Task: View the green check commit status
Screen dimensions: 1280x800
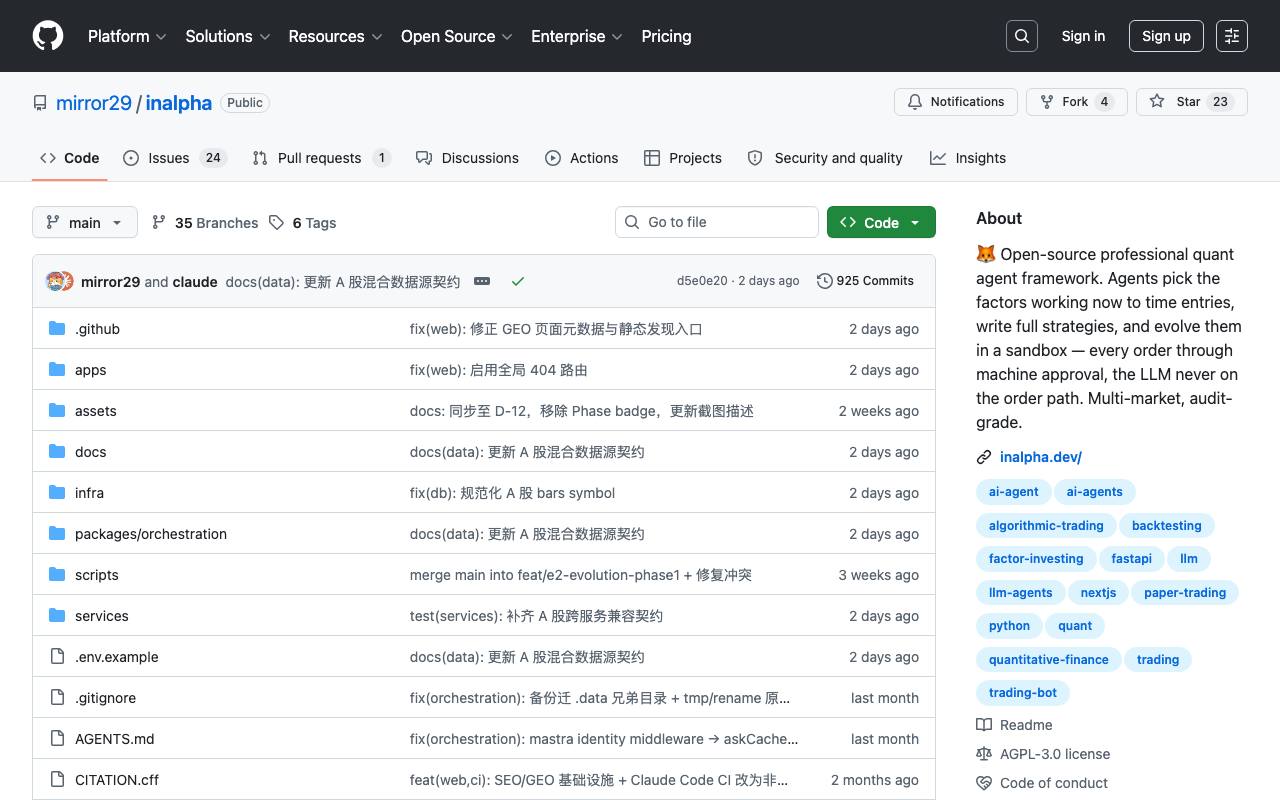Action: pyautogui.click(x=518, y=281)
